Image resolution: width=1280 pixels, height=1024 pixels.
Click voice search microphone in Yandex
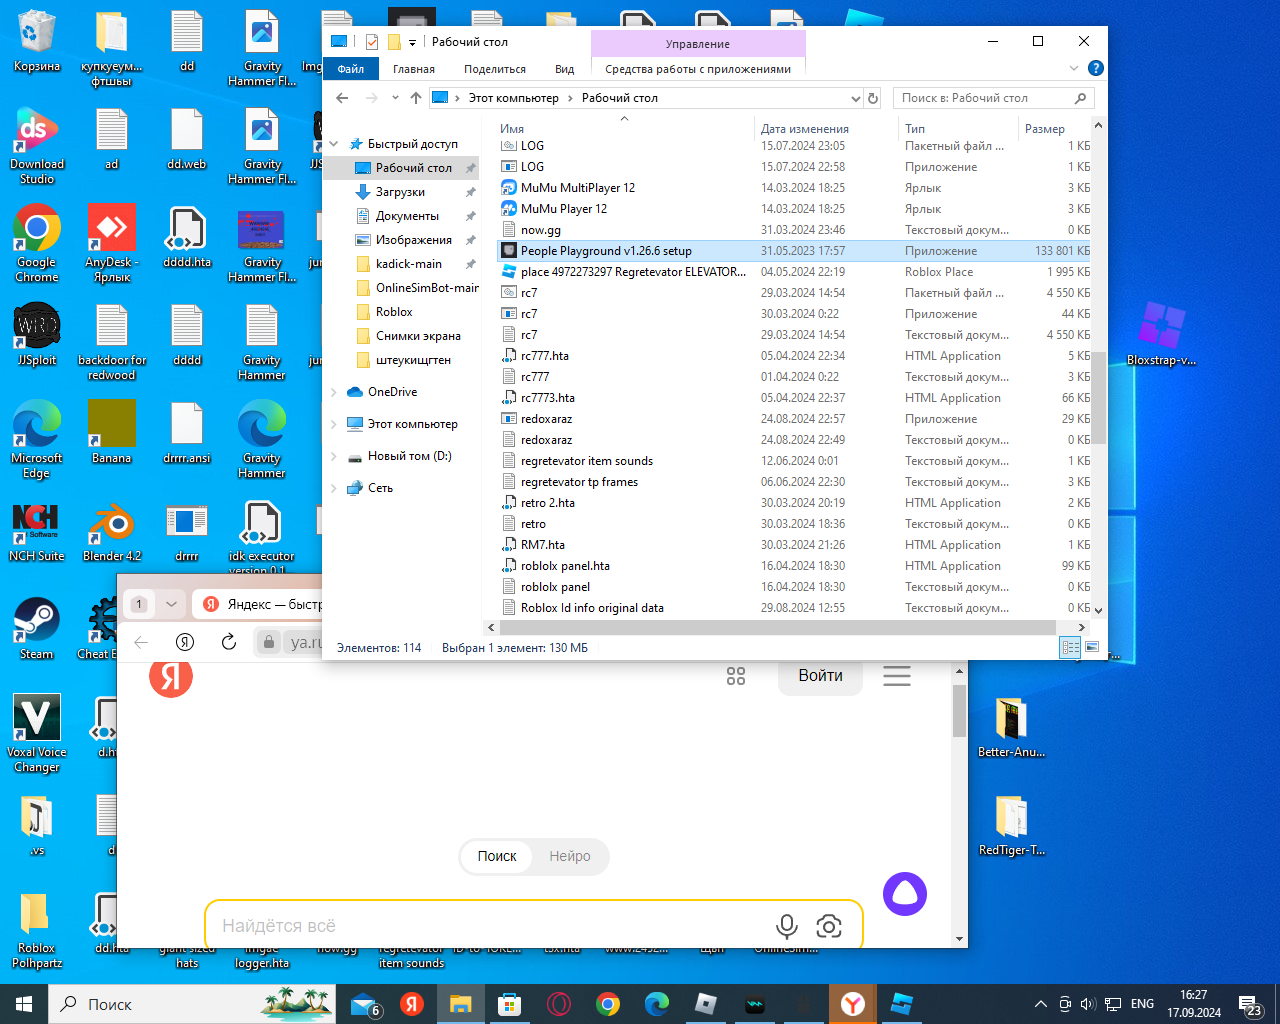(x=787, y=926)
